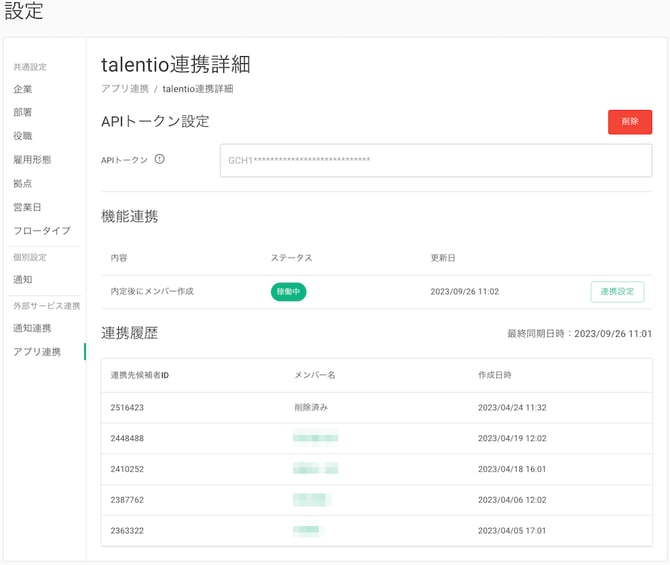Viewport: 670px width, 565px height.
Task: Click the blurred member name for 2448488
Action: [315, 438]
